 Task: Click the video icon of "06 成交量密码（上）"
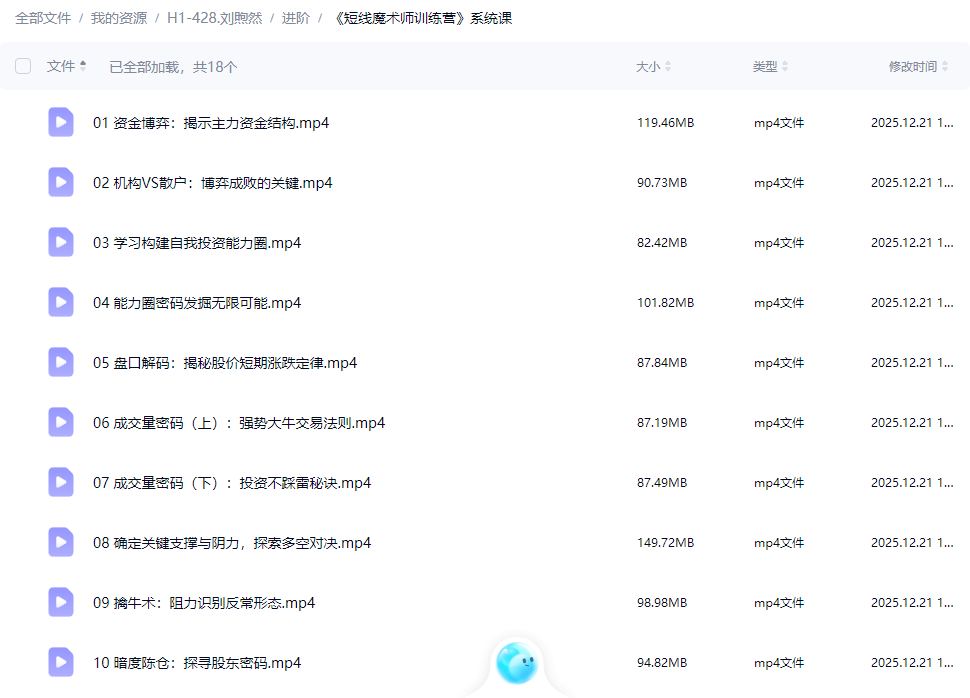[60, 422]
